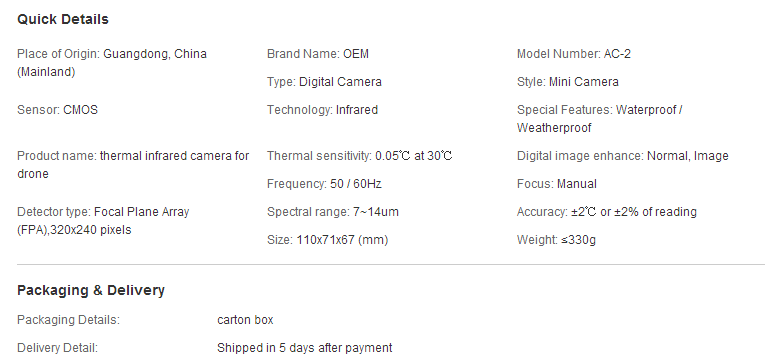Click the Thermal sensitivity value
Viewport: 765px width, 363px height.
[x=414, y=156]
